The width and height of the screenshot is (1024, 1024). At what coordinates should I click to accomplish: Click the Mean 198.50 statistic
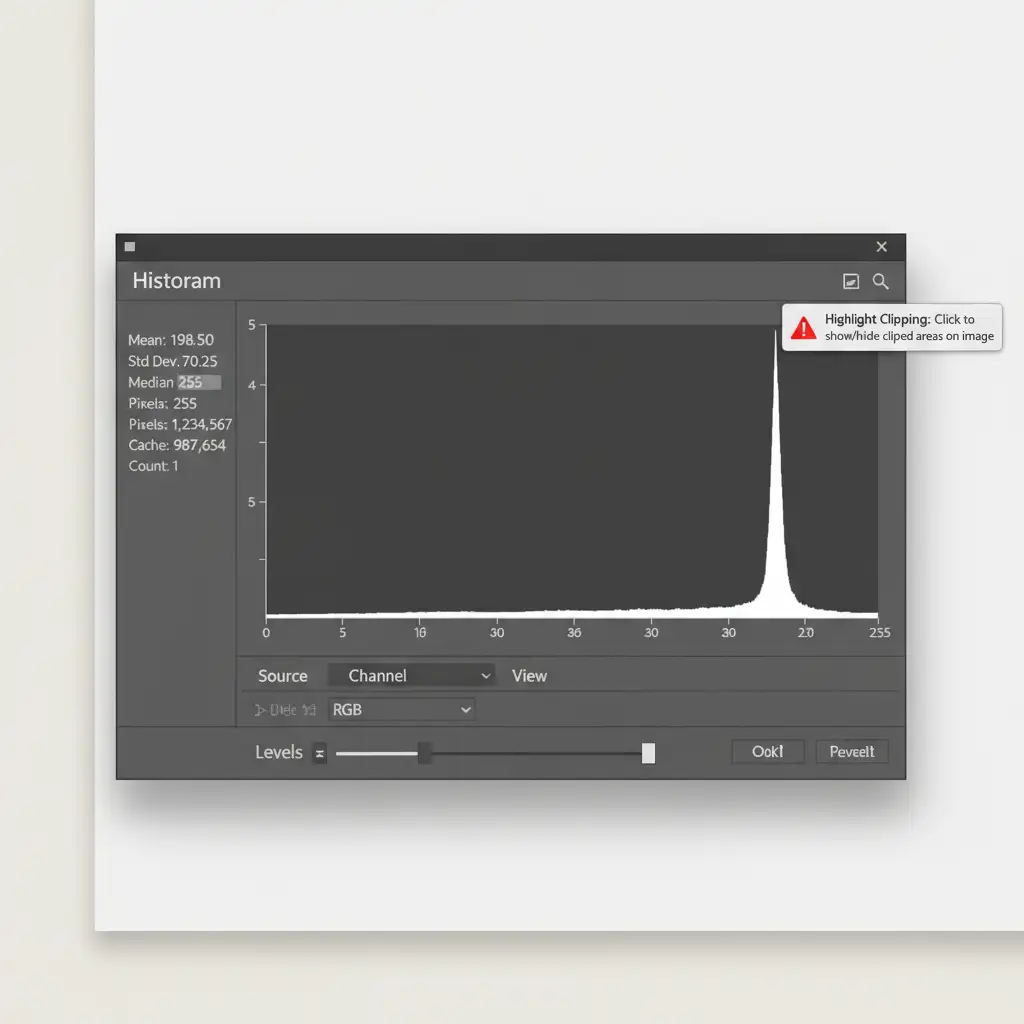[171, 340]
